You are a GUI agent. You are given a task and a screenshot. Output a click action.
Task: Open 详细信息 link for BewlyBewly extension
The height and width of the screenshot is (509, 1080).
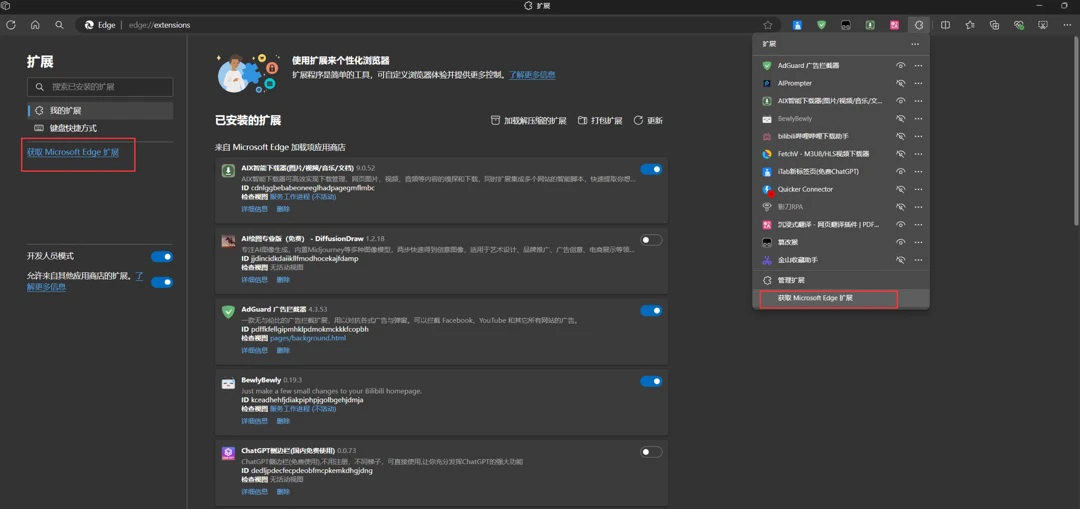(x=254, y=421)
